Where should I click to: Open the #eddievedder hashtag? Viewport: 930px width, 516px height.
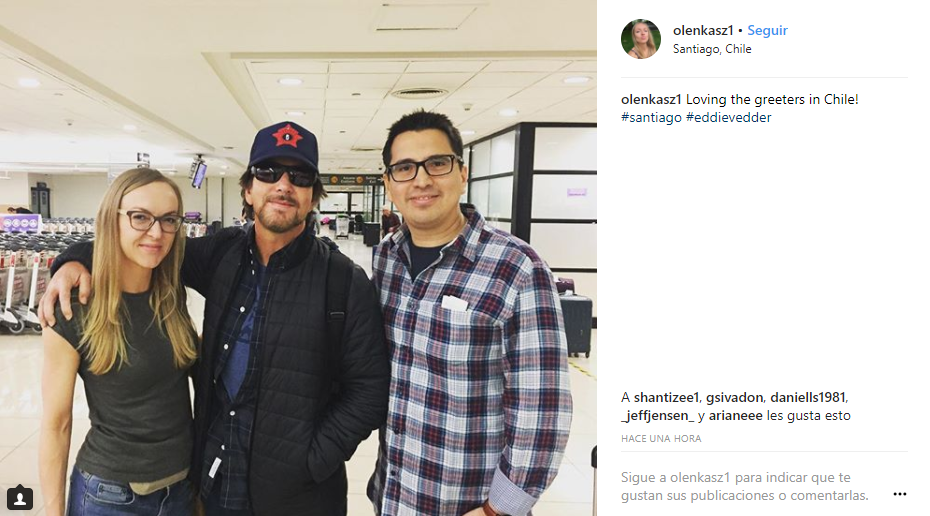tap(728, 117)
